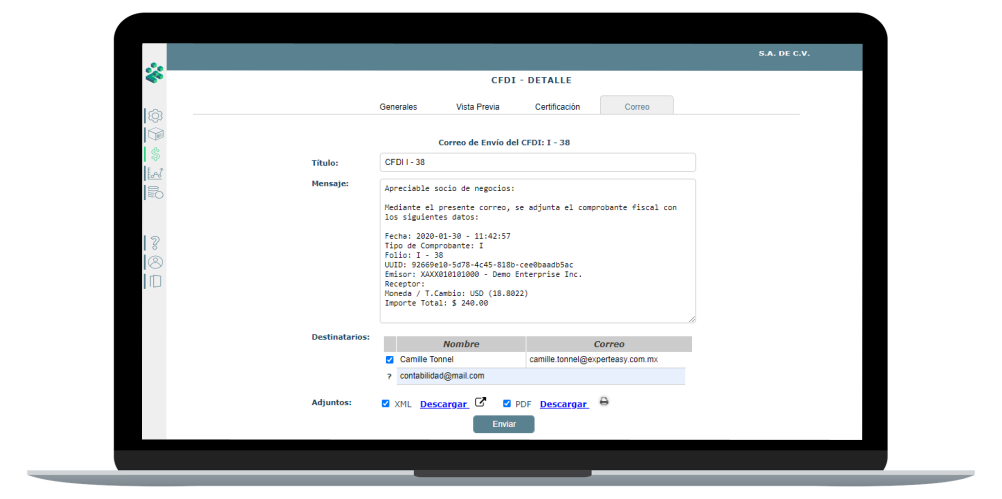Open the inventory box icon in sidebar

pyautogui.click(x=155, y=135)
